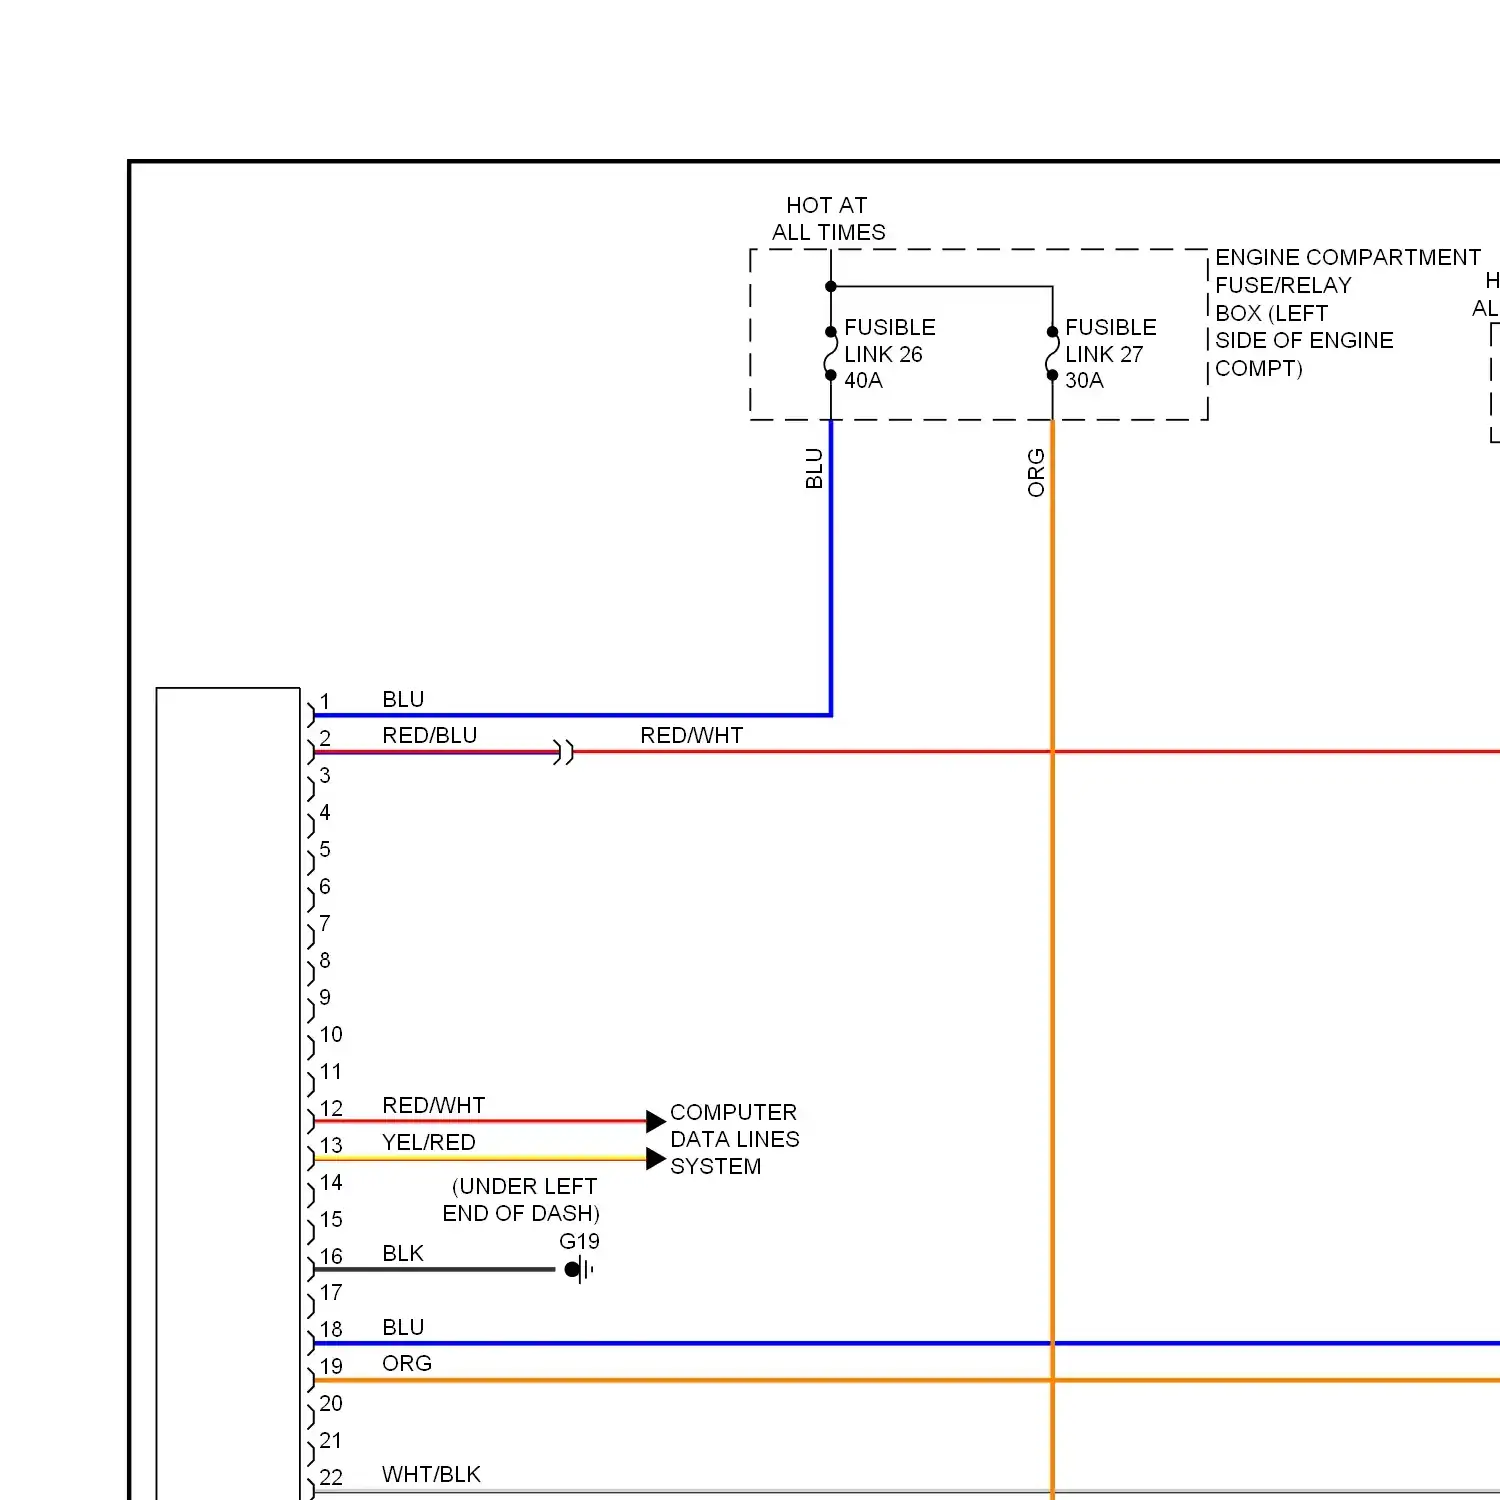Image resolution: width=1500 pixels, height=1500 pixels.
Task: Click the ENGINE COMPARTMENT FUSE/RELAY BOX text
Action: [x=1347, y=313]
